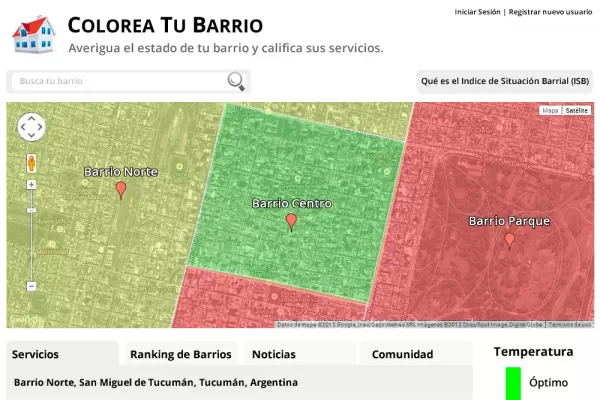Click the Barrio Parque map label
Viewport: 600px width, 400px height.
[x=509, y=221]
